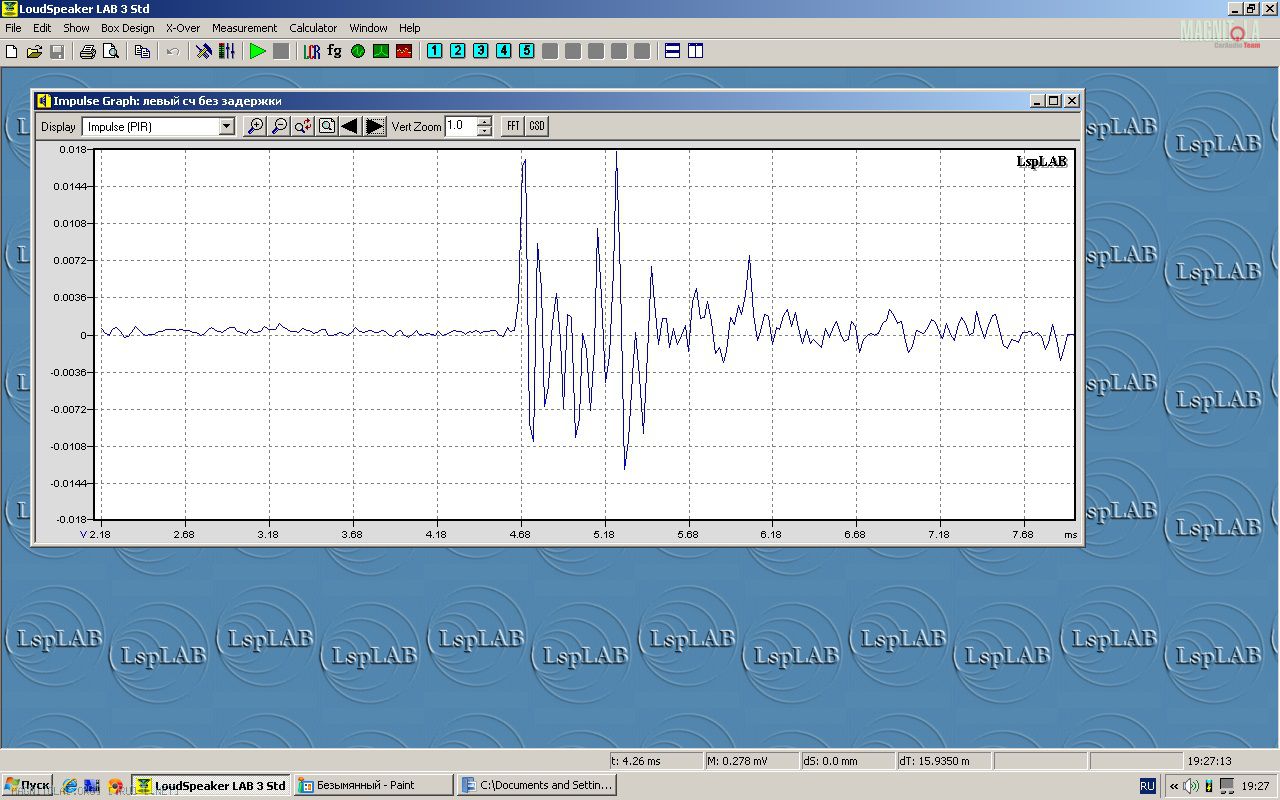Viewport: 1280px width, 800px height.
Task: Open the Box Design menu
Action: click(x=128, y=28)
